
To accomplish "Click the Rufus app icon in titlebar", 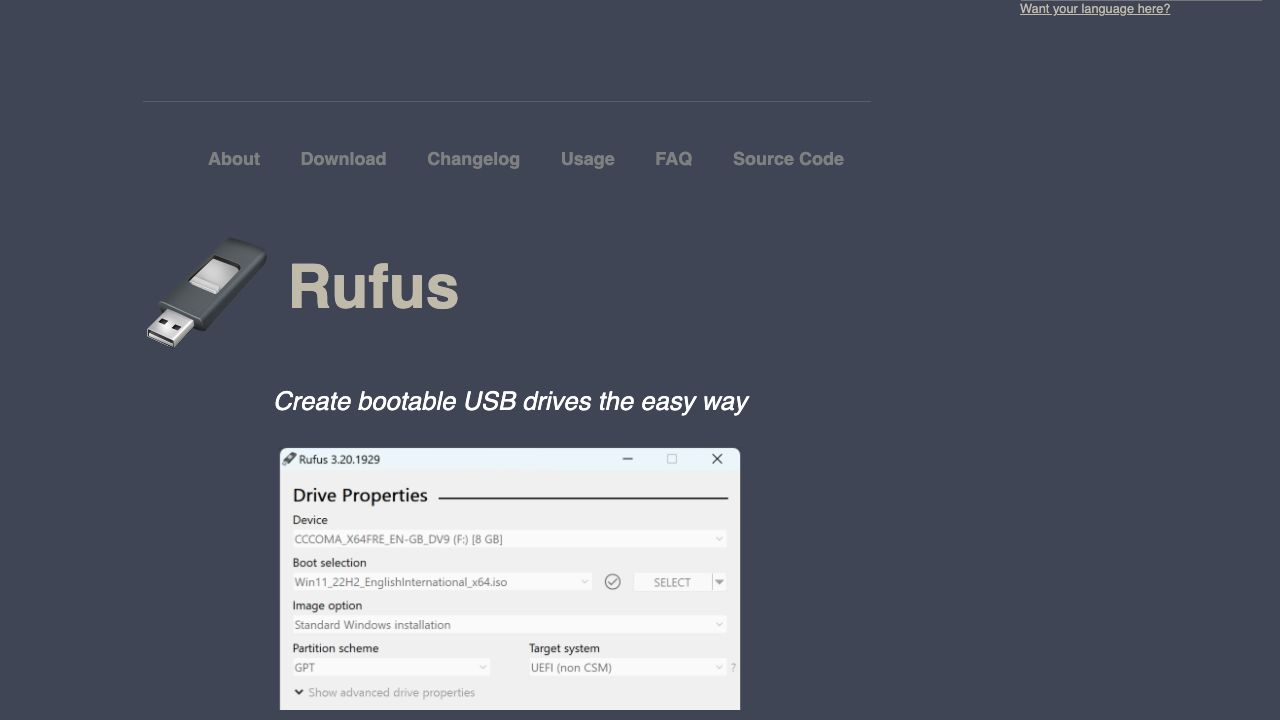I will tap(289, 459).
